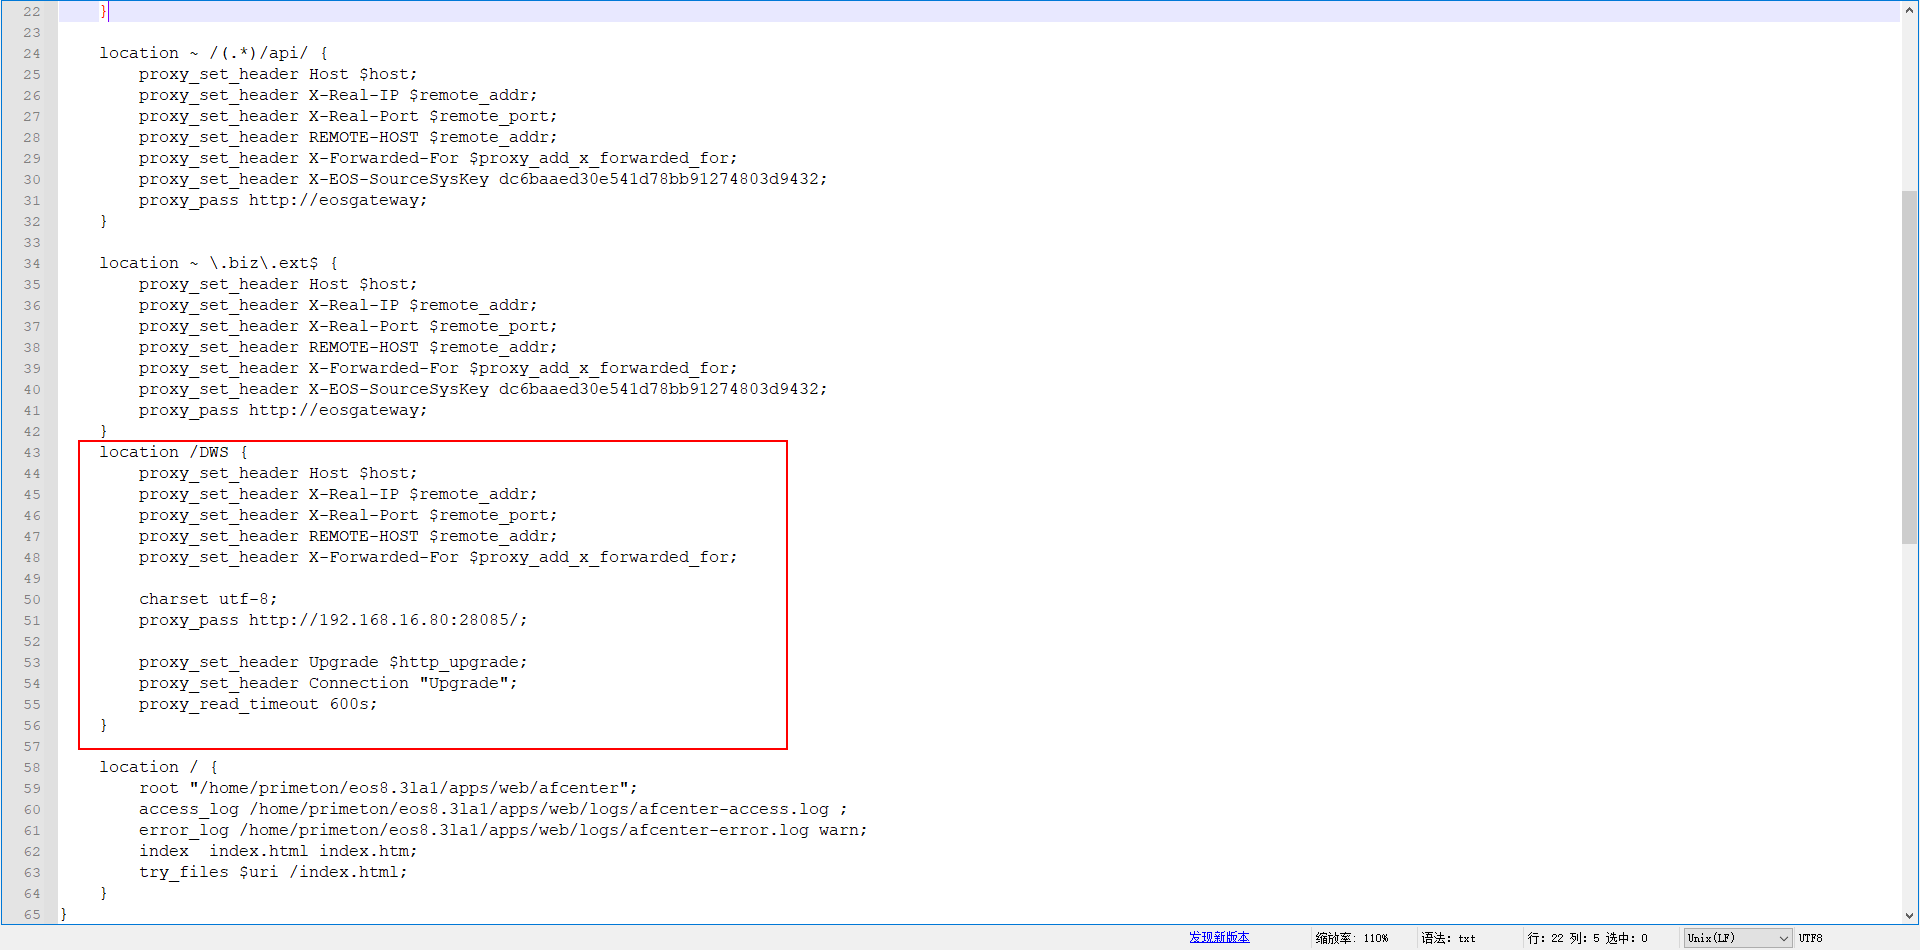Click line number 58 in the gutter
Image resolution: width=1920 pixels, height=950 pixels.
coord(32,768)
